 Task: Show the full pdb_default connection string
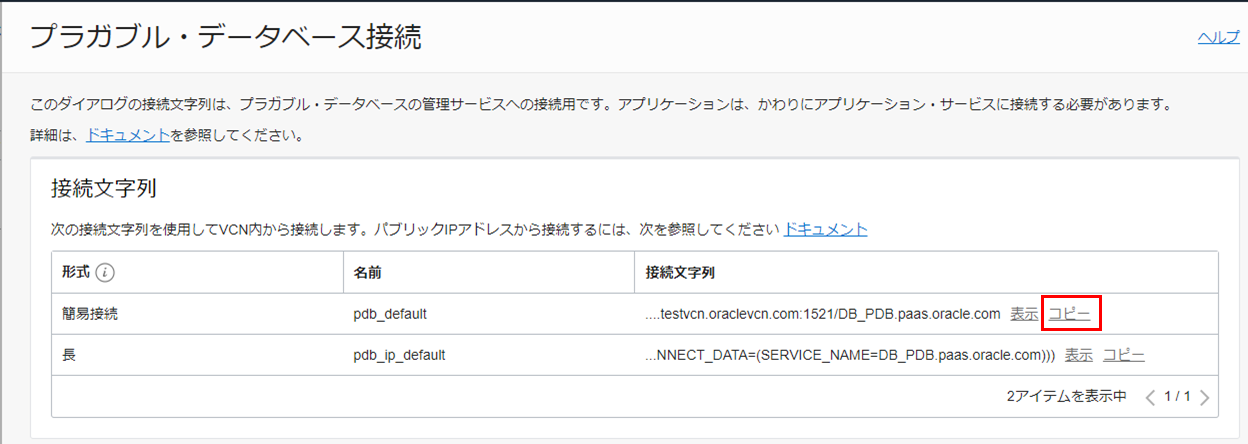1024,314
